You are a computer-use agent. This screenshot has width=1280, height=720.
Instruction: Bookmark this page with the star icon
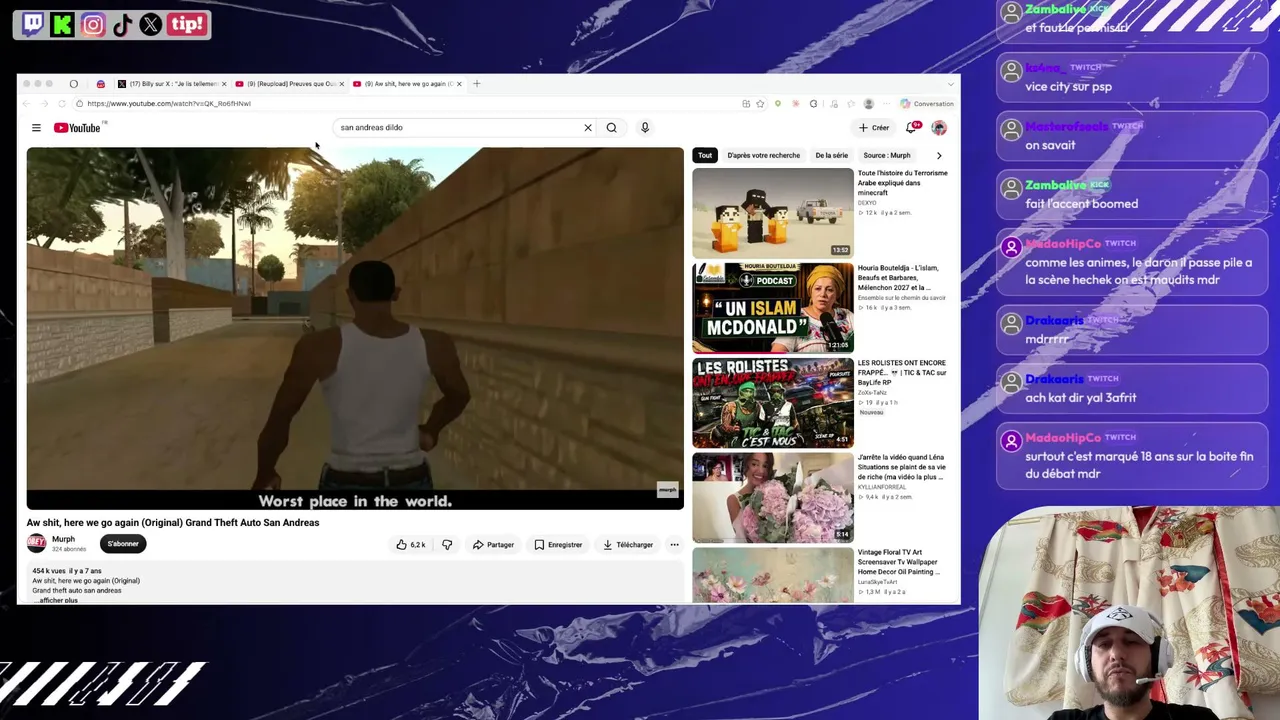[x=760, y=104]
